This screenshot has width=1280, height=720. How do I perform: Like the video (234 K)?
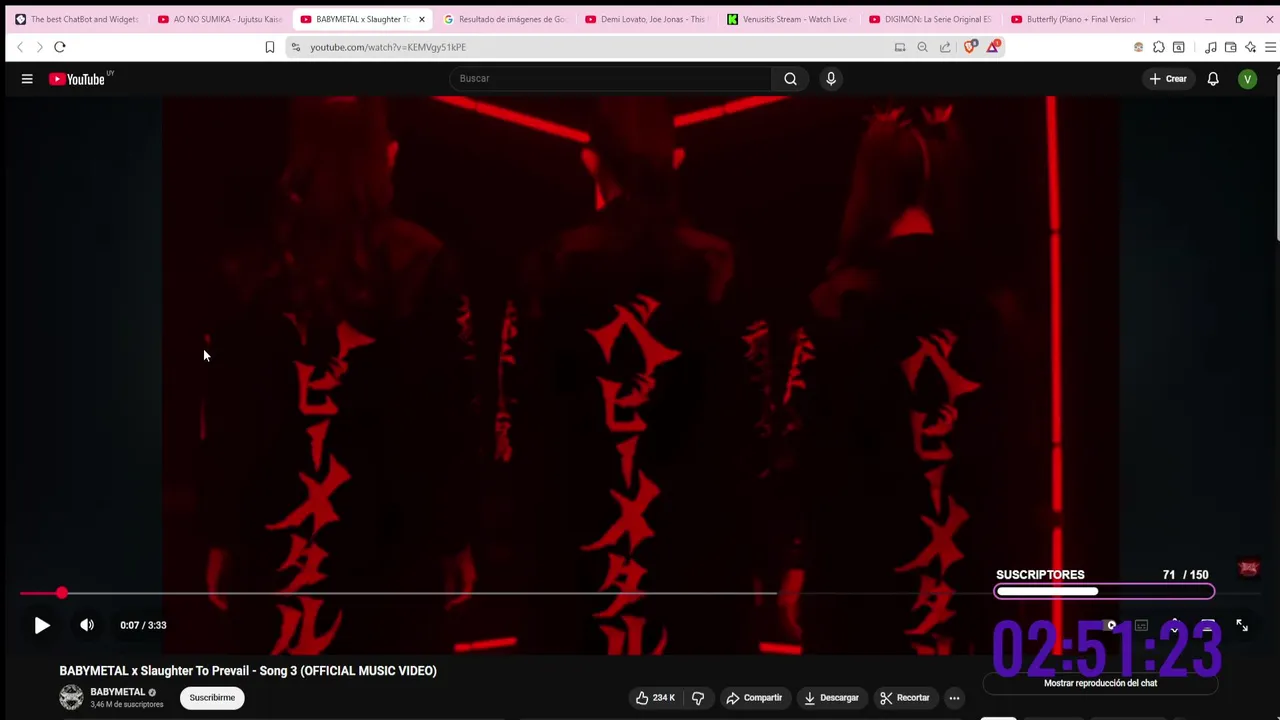click(656, 698)
